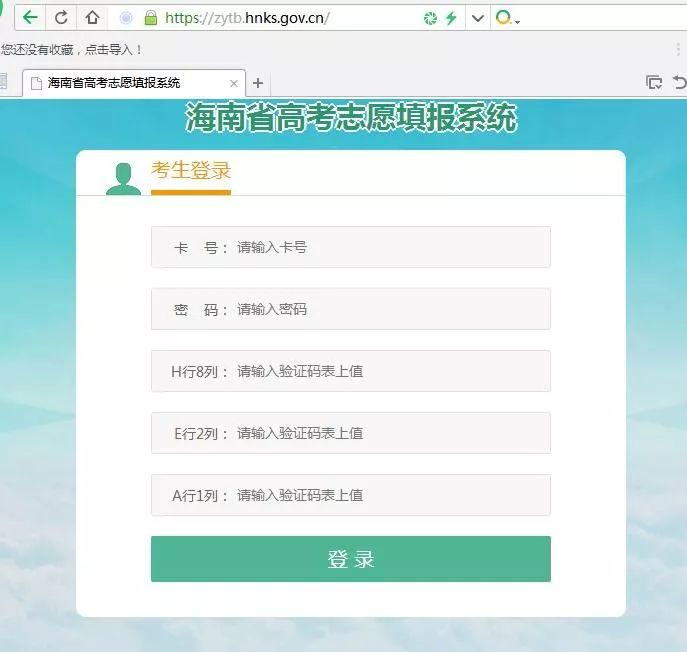The image size is (687, 652).
Task: Click the green 登录 button
Action: 351,559
